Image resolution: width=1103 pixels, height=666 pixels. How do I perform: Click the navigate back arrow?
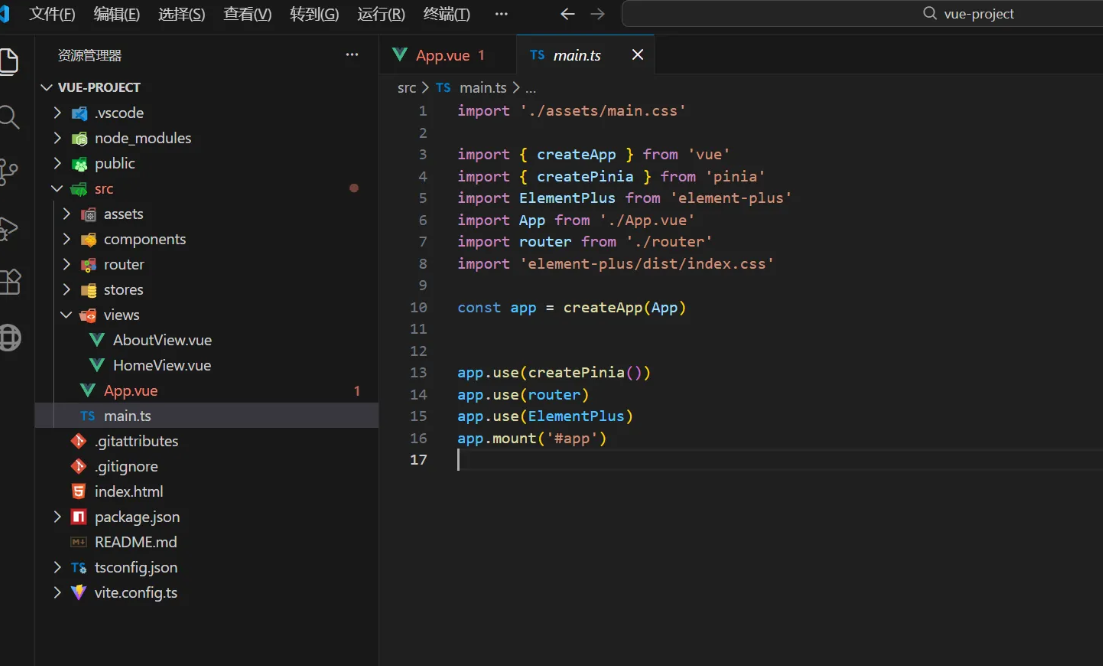point(567,14)
